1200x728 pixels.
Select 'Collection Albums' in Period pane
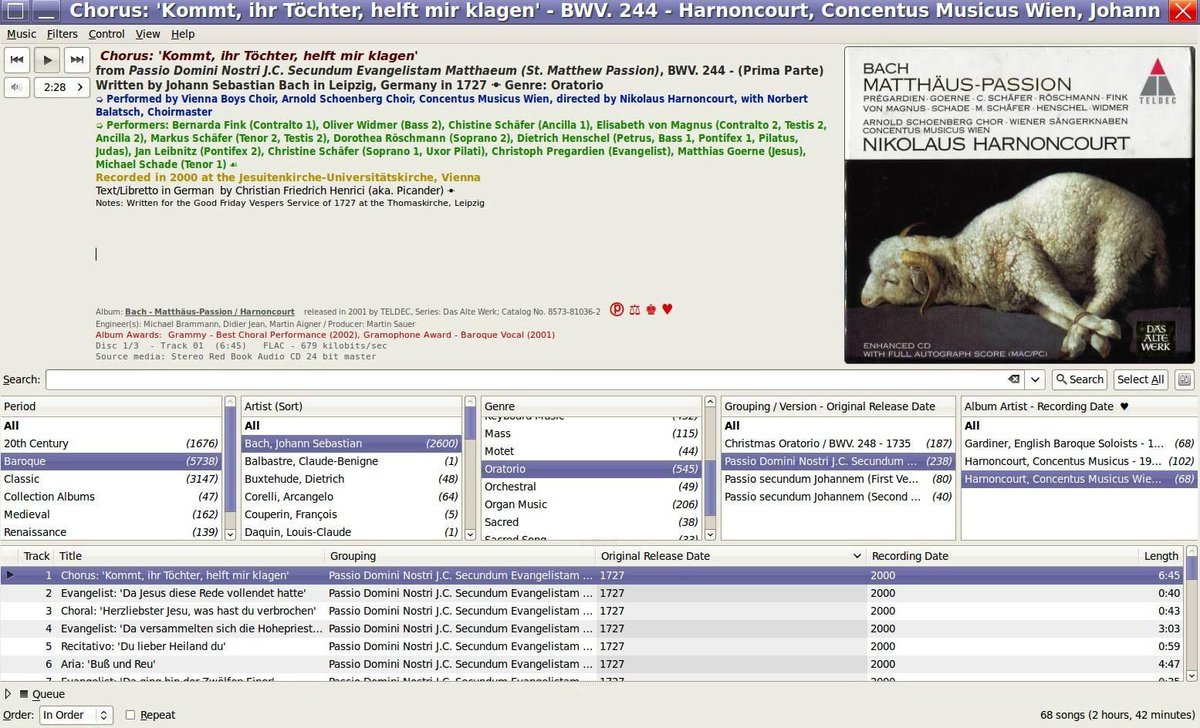[x=111, y=497]
